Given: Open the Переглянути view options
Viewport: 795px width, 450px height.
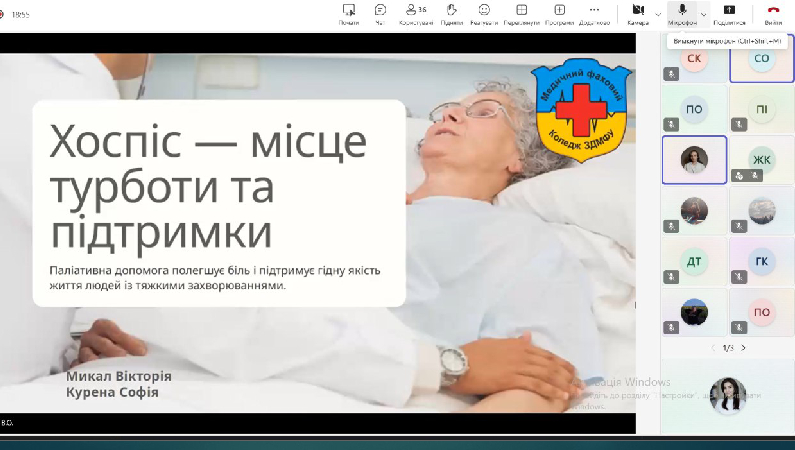Looking at the screenshot, I should (x=521, y=14).
